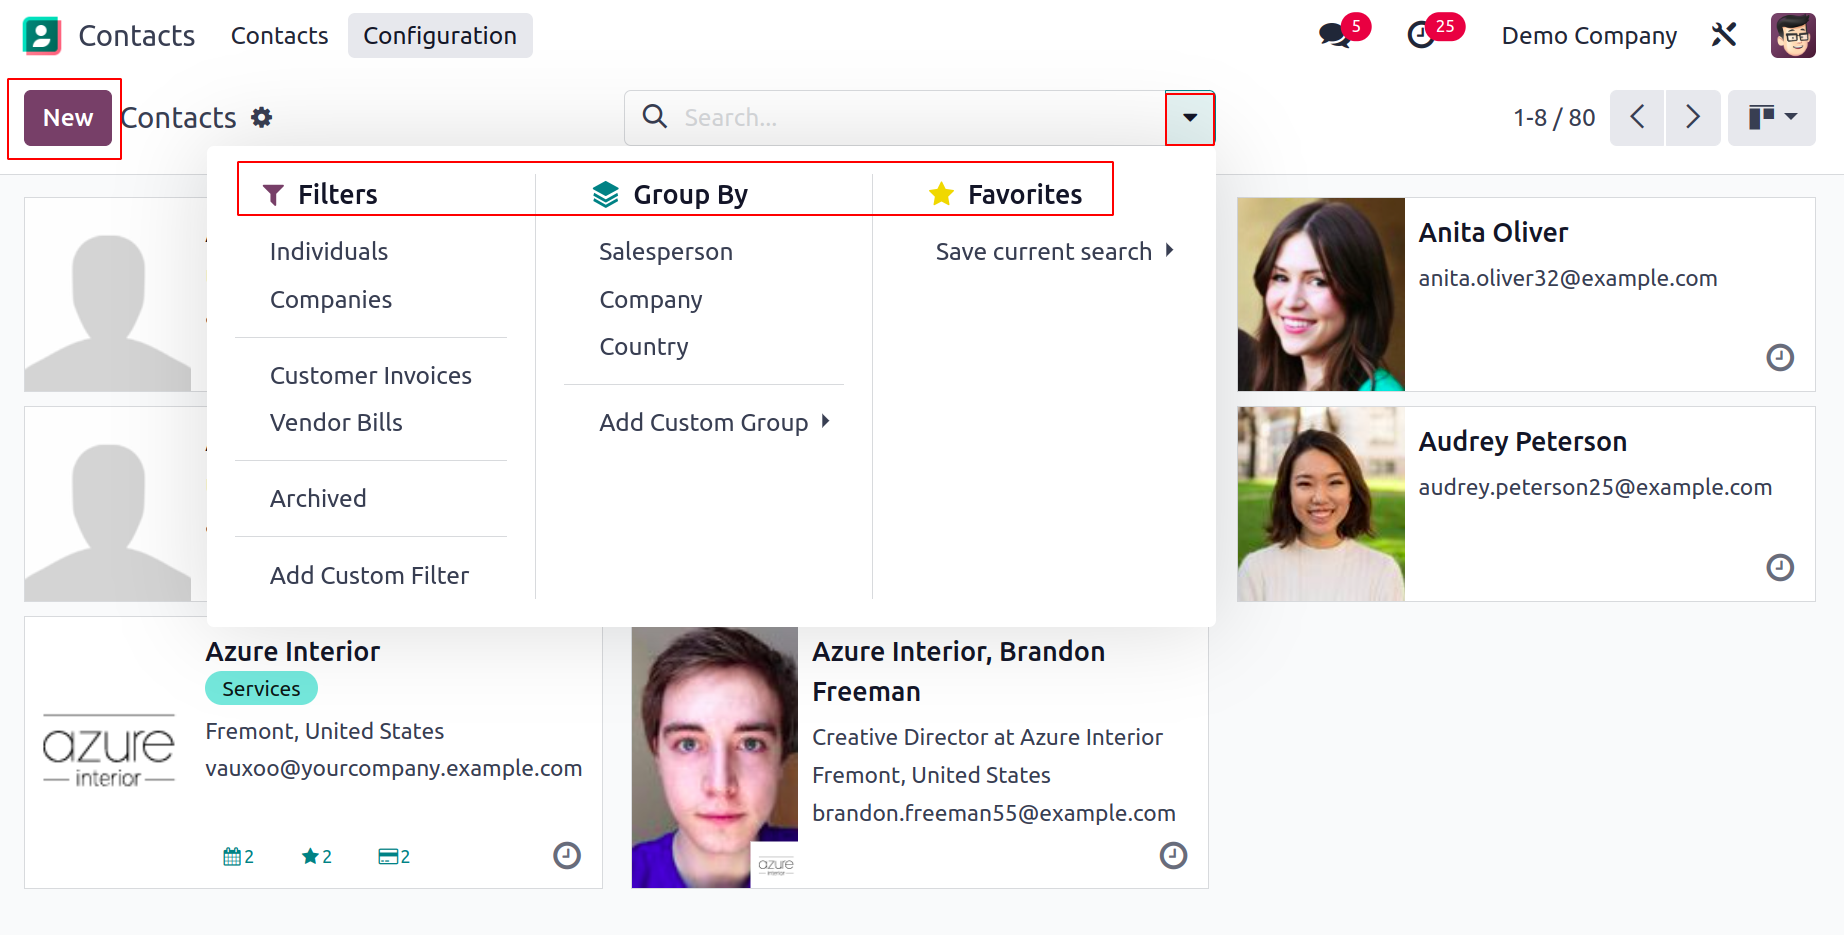Expand Add Custom Group
The image size is (1844, 935).
(714, 423)
